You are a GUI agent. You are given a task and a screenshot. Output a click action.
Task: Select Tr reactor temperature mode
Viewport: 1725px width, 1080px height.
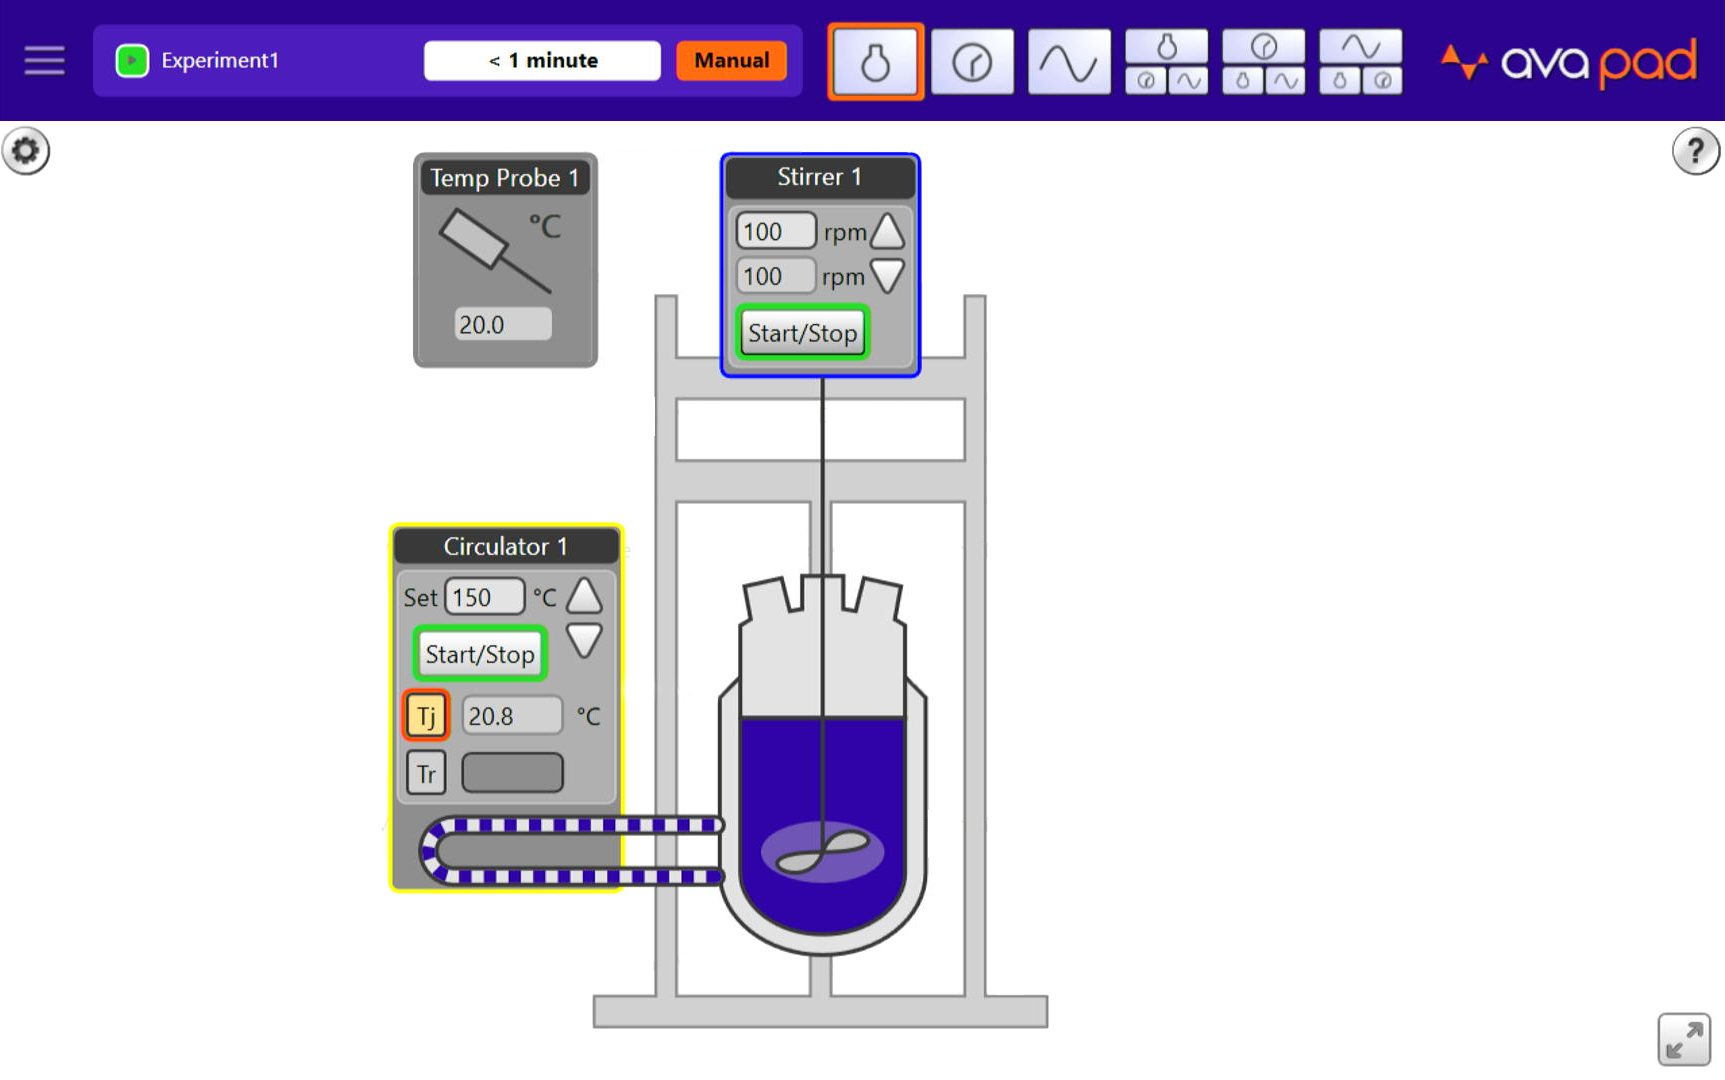pos(426,773)
